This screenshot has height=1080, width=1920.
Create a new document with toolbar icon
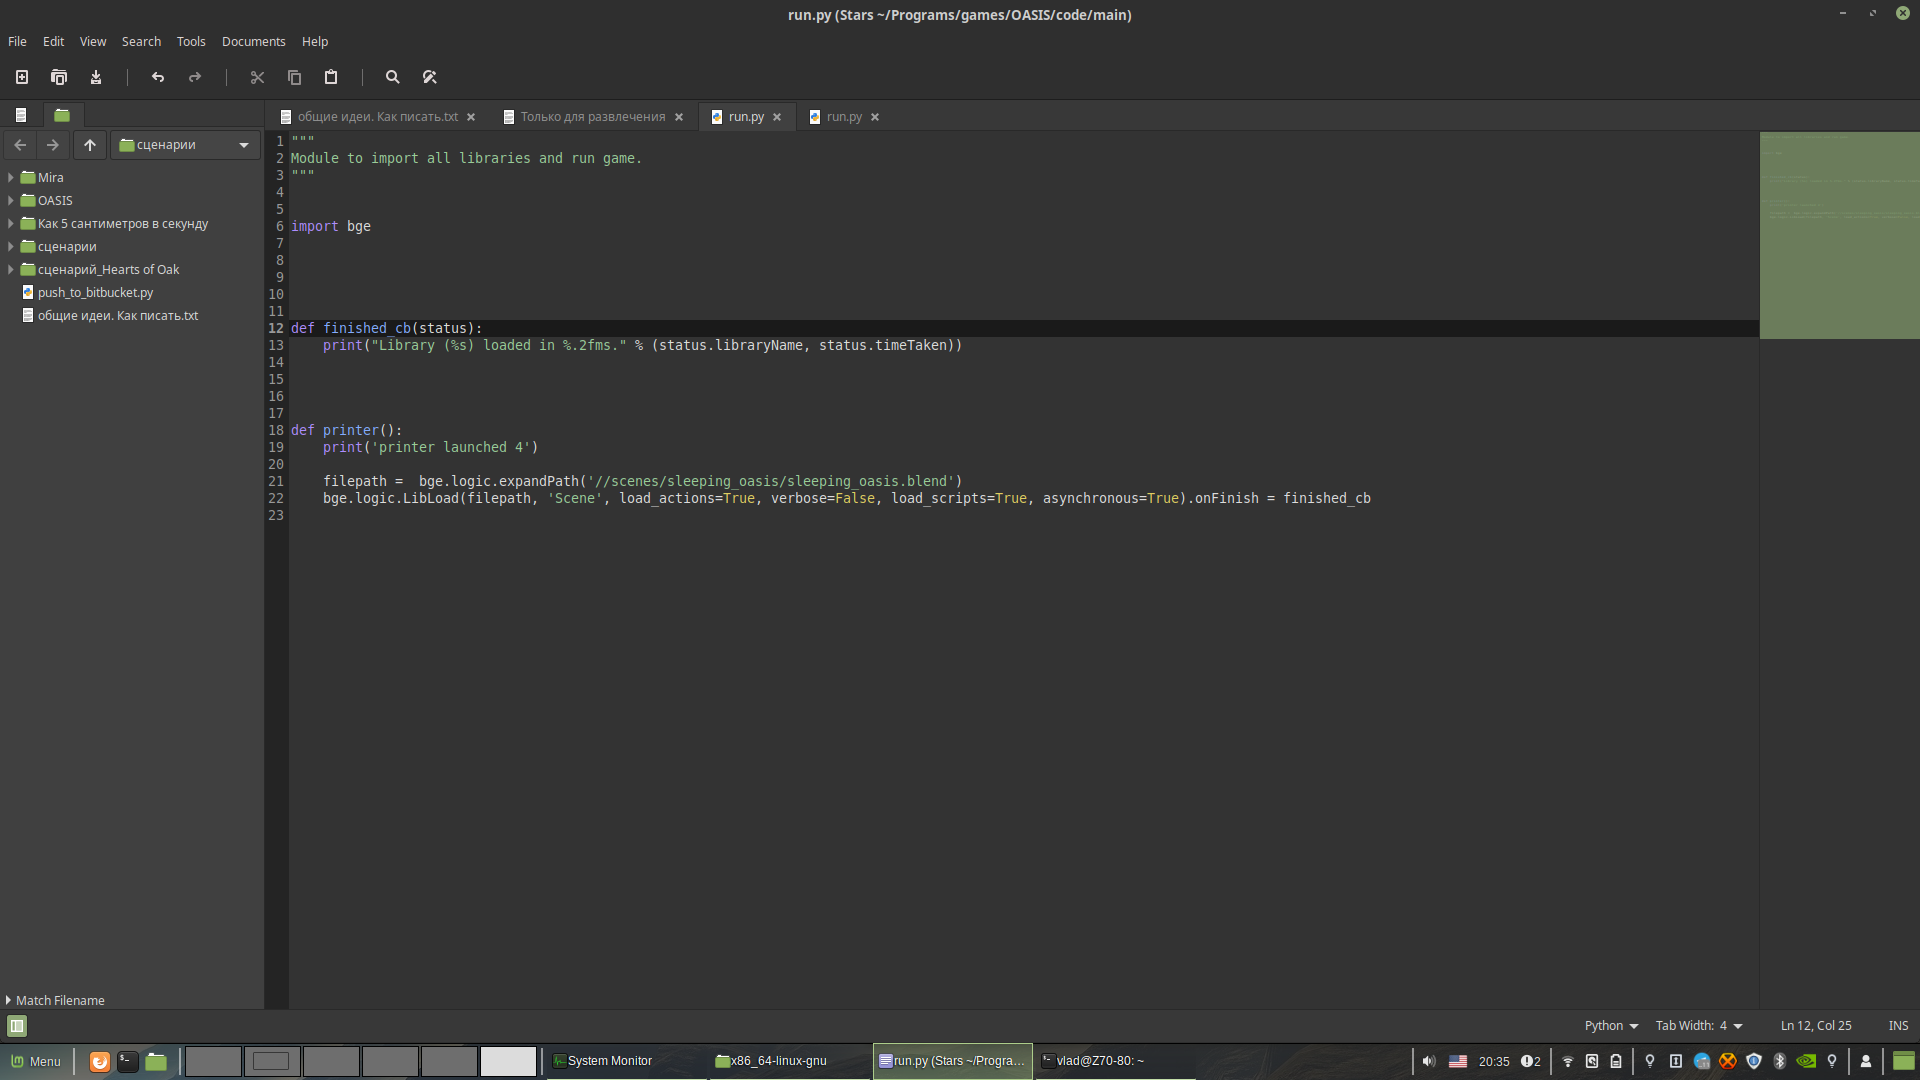pos(22,77)
